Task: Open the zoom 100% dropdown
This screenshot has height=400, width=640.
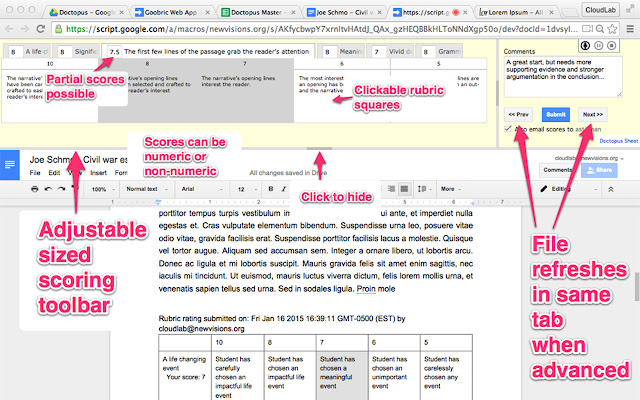Action: pos(103,189)
